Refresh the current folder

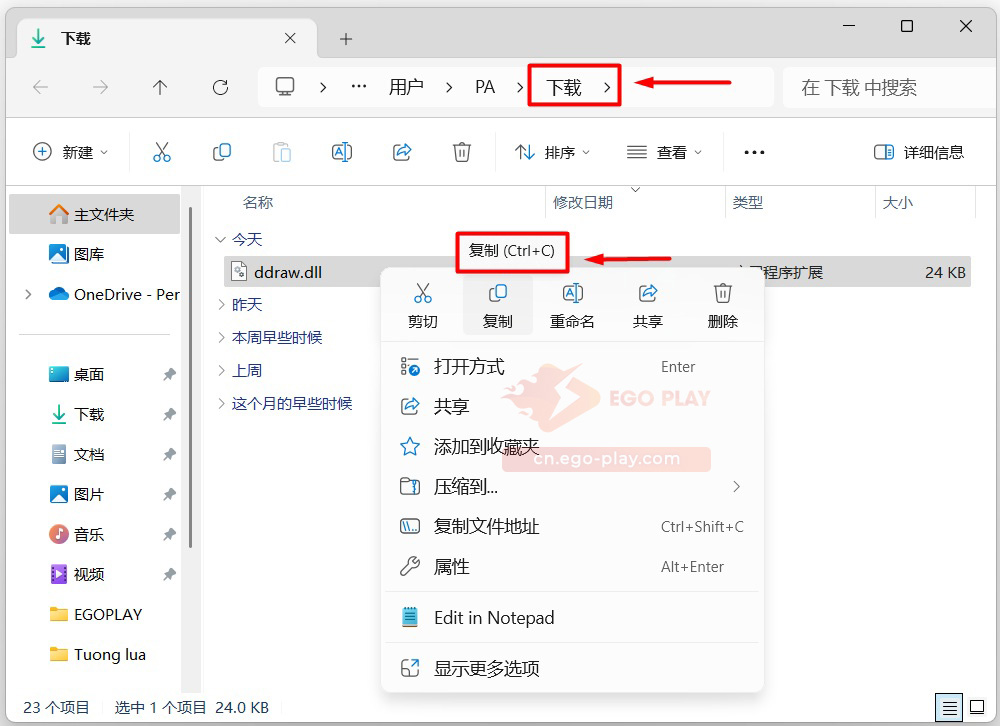220,87
